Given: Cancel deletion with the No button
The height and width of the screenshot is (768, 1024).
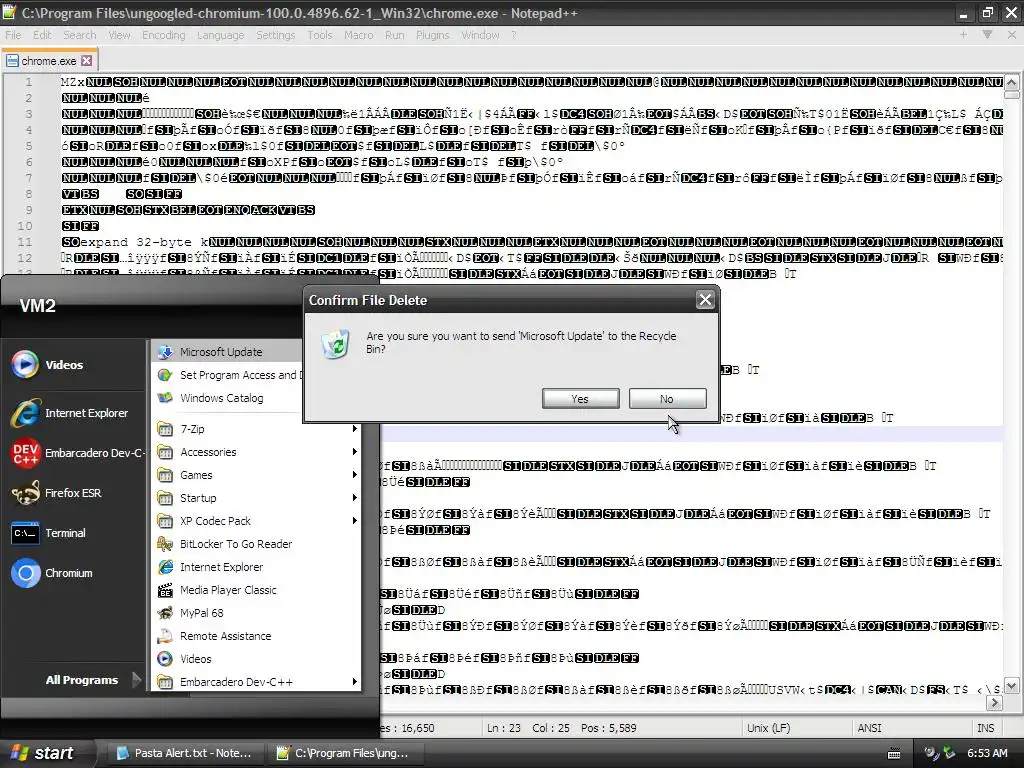Looking at the screenshot, I should click(x=667, y=398).
